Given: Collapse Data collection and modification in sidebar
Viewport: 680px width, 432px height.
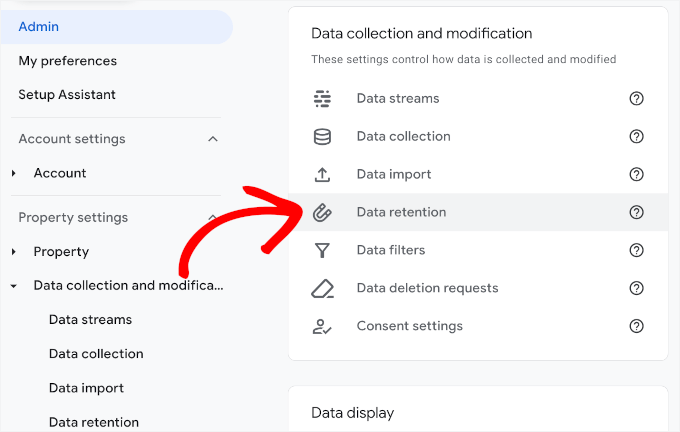Looking at the screenshot, I should (x=14, y=286).
